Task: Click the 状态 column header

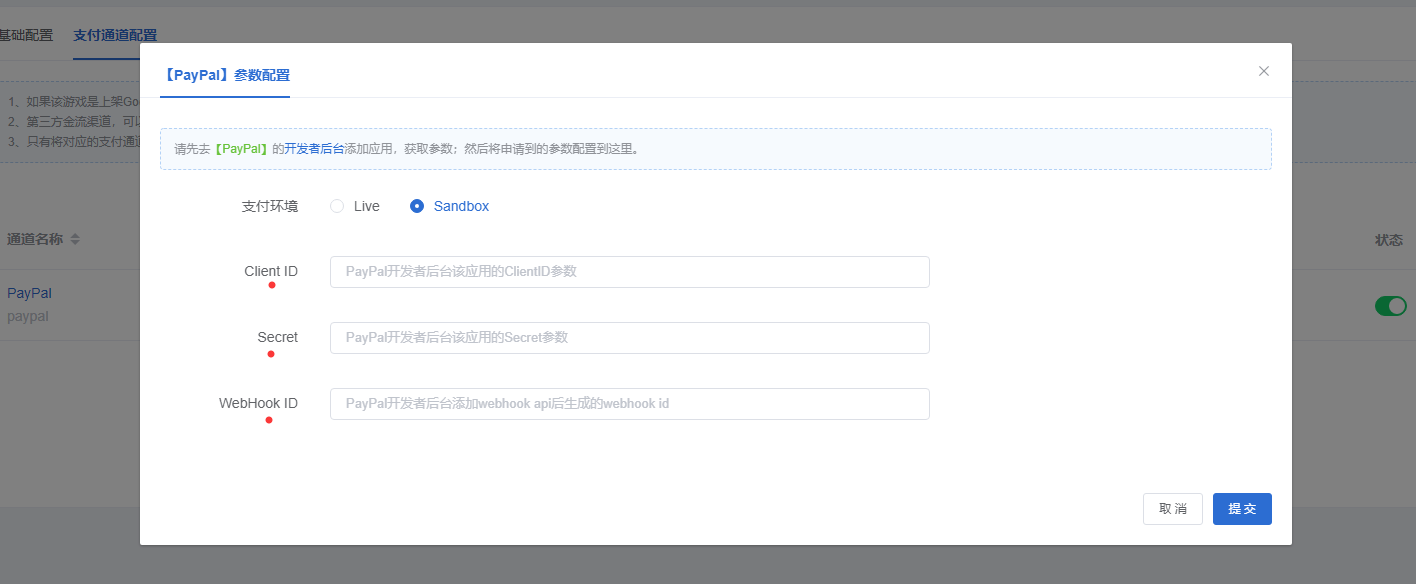Action: [1388, 240]
